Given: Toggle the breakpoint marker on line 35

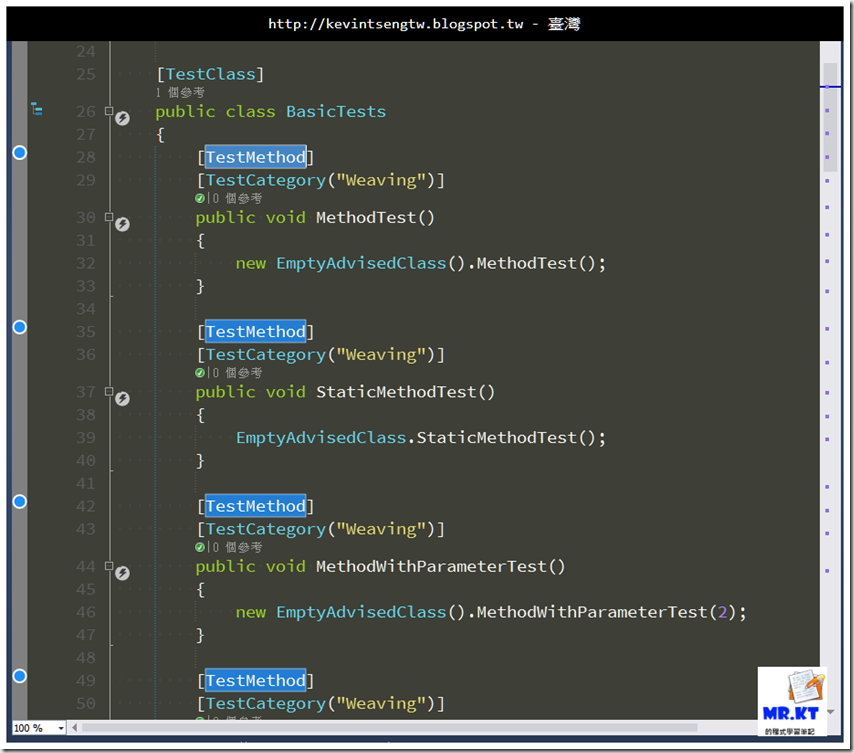Looking at the screenshot, I should click(20, 327).
